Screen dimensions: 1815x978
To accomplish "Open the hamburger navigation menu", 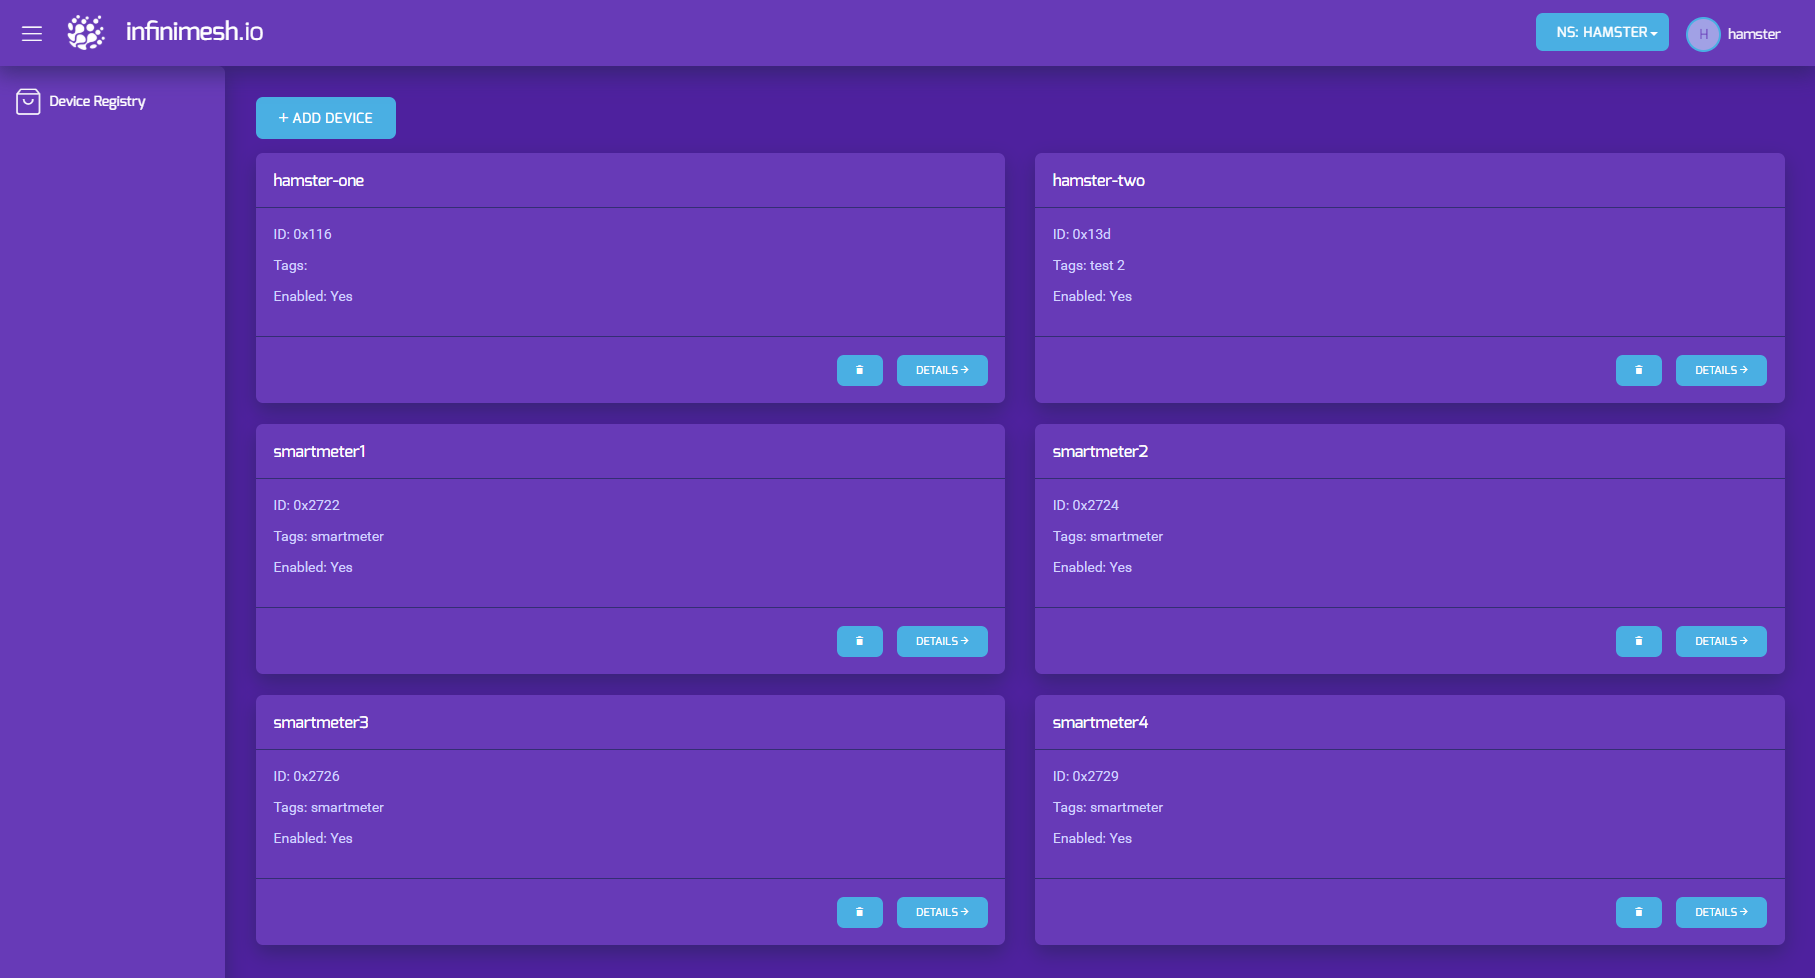I will click(x=32, y=33).
